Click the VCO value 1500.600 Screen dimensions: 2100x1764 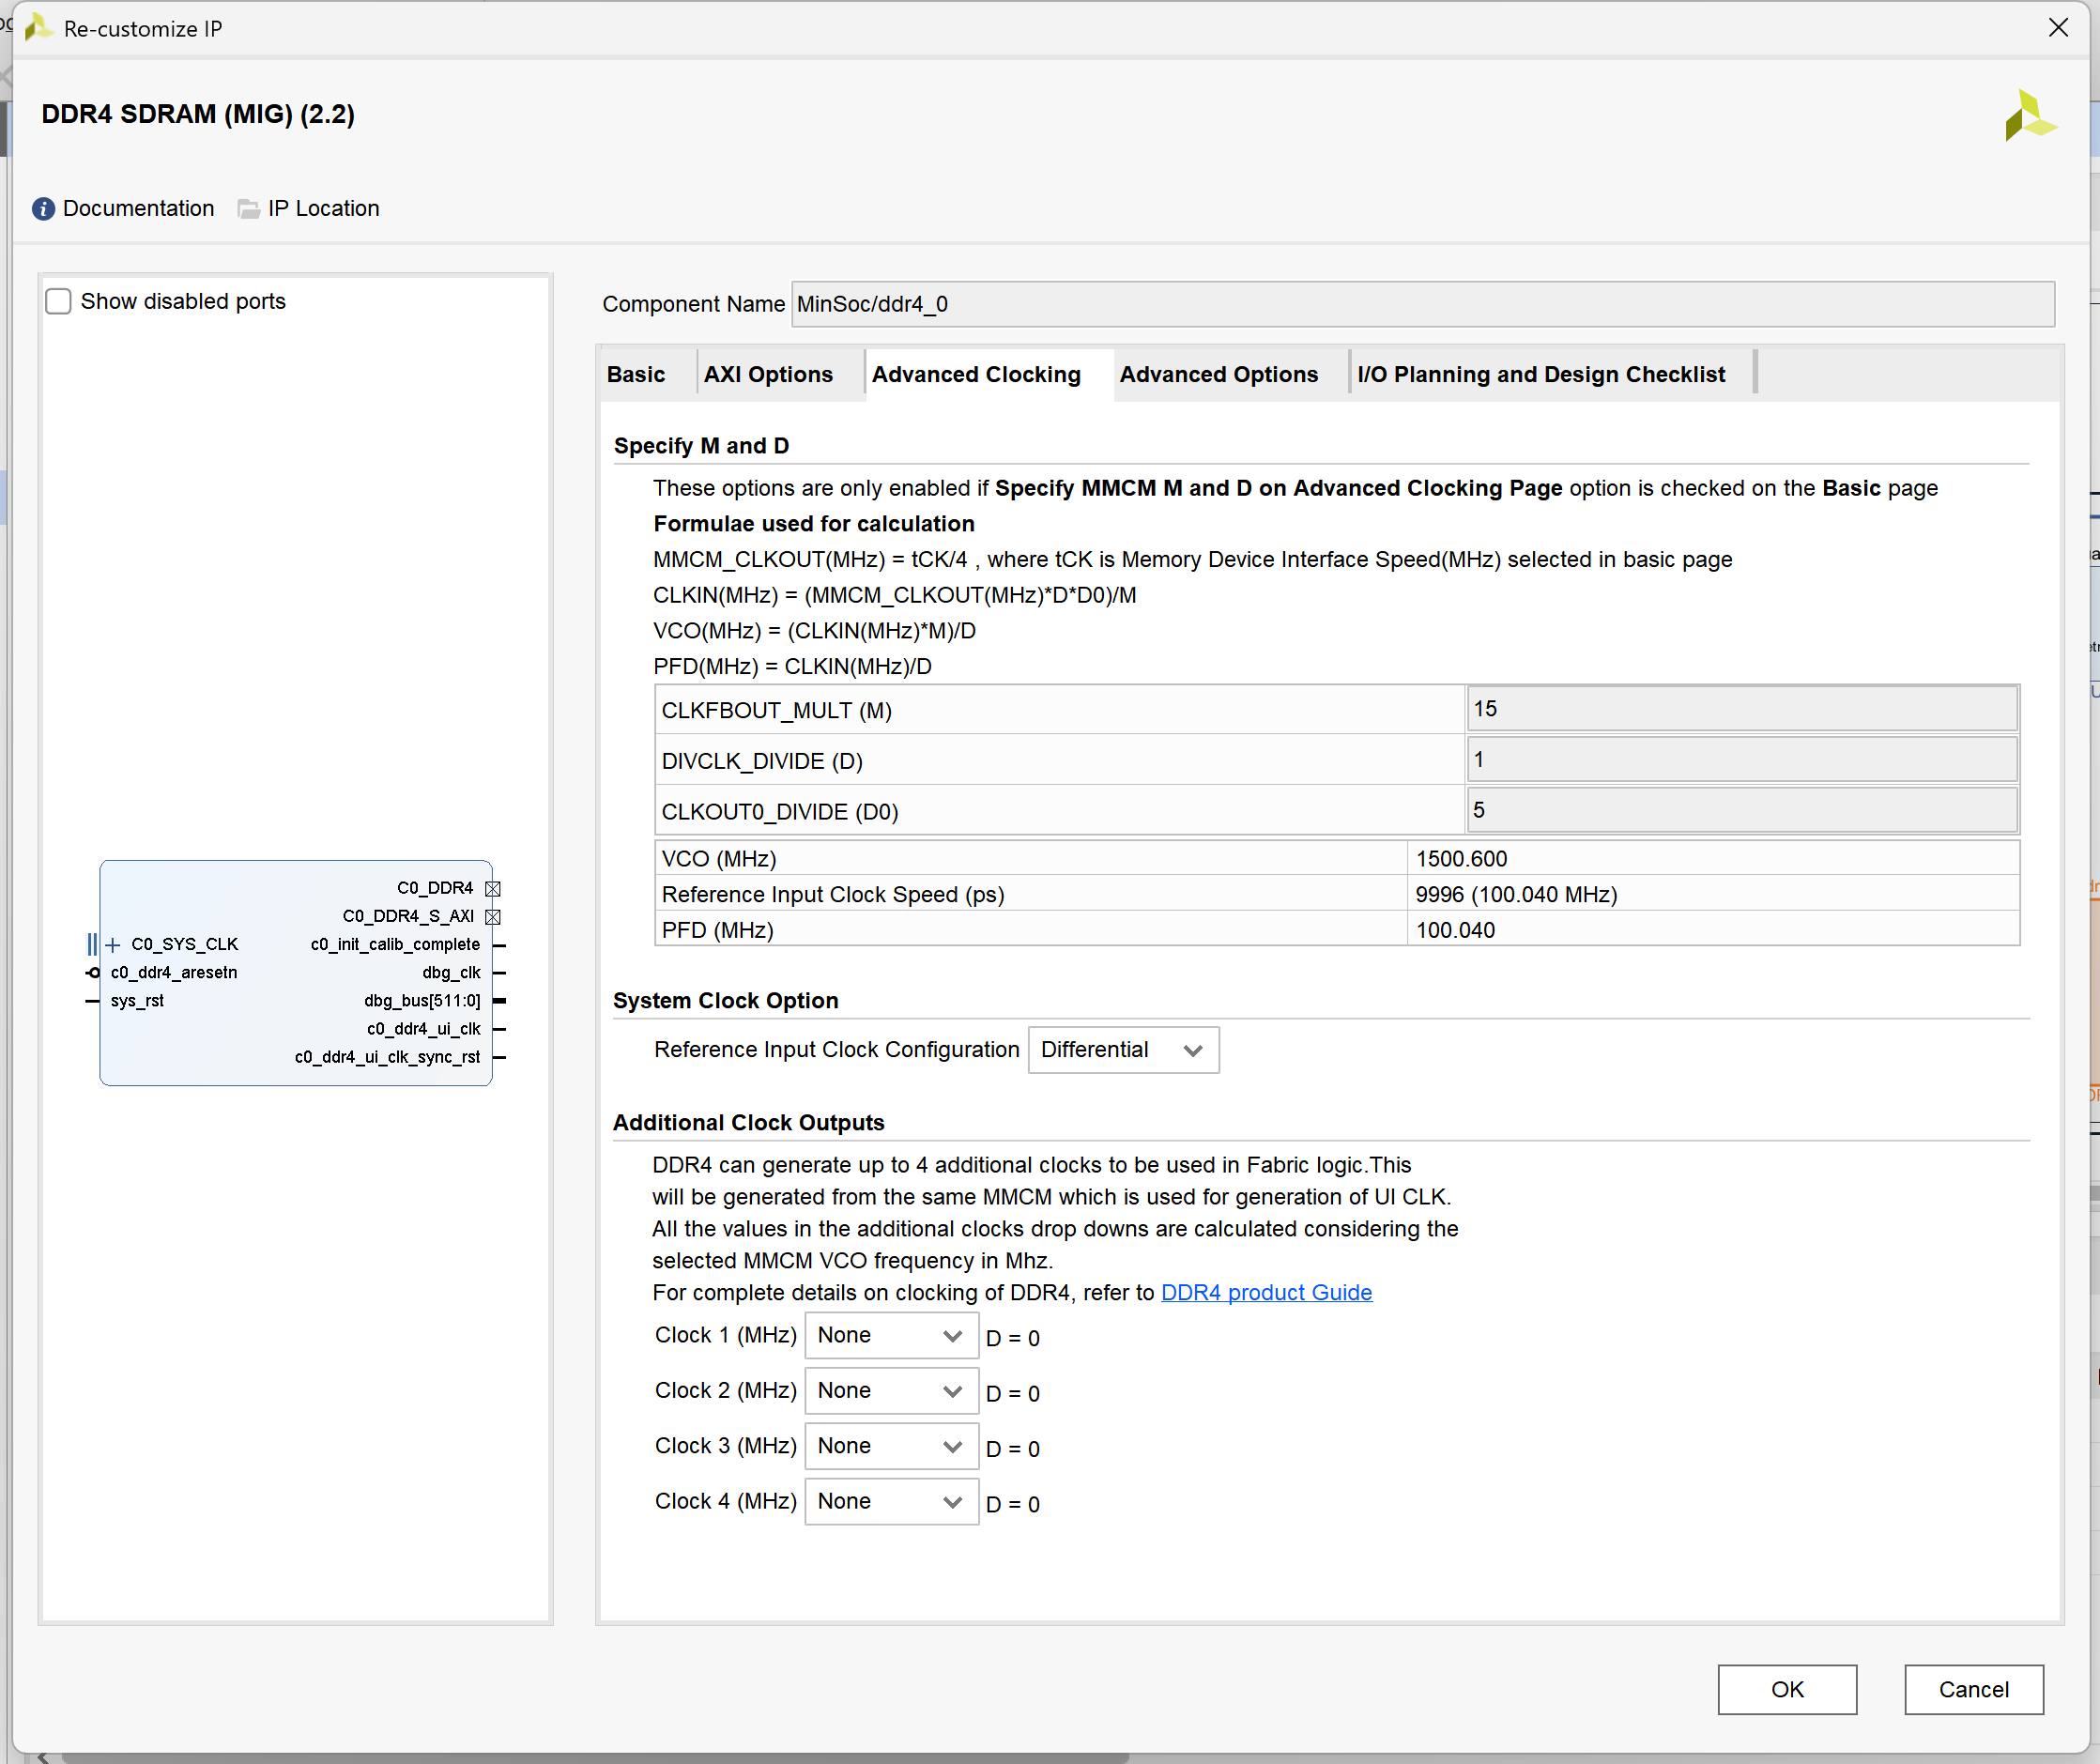(1462, 859)
